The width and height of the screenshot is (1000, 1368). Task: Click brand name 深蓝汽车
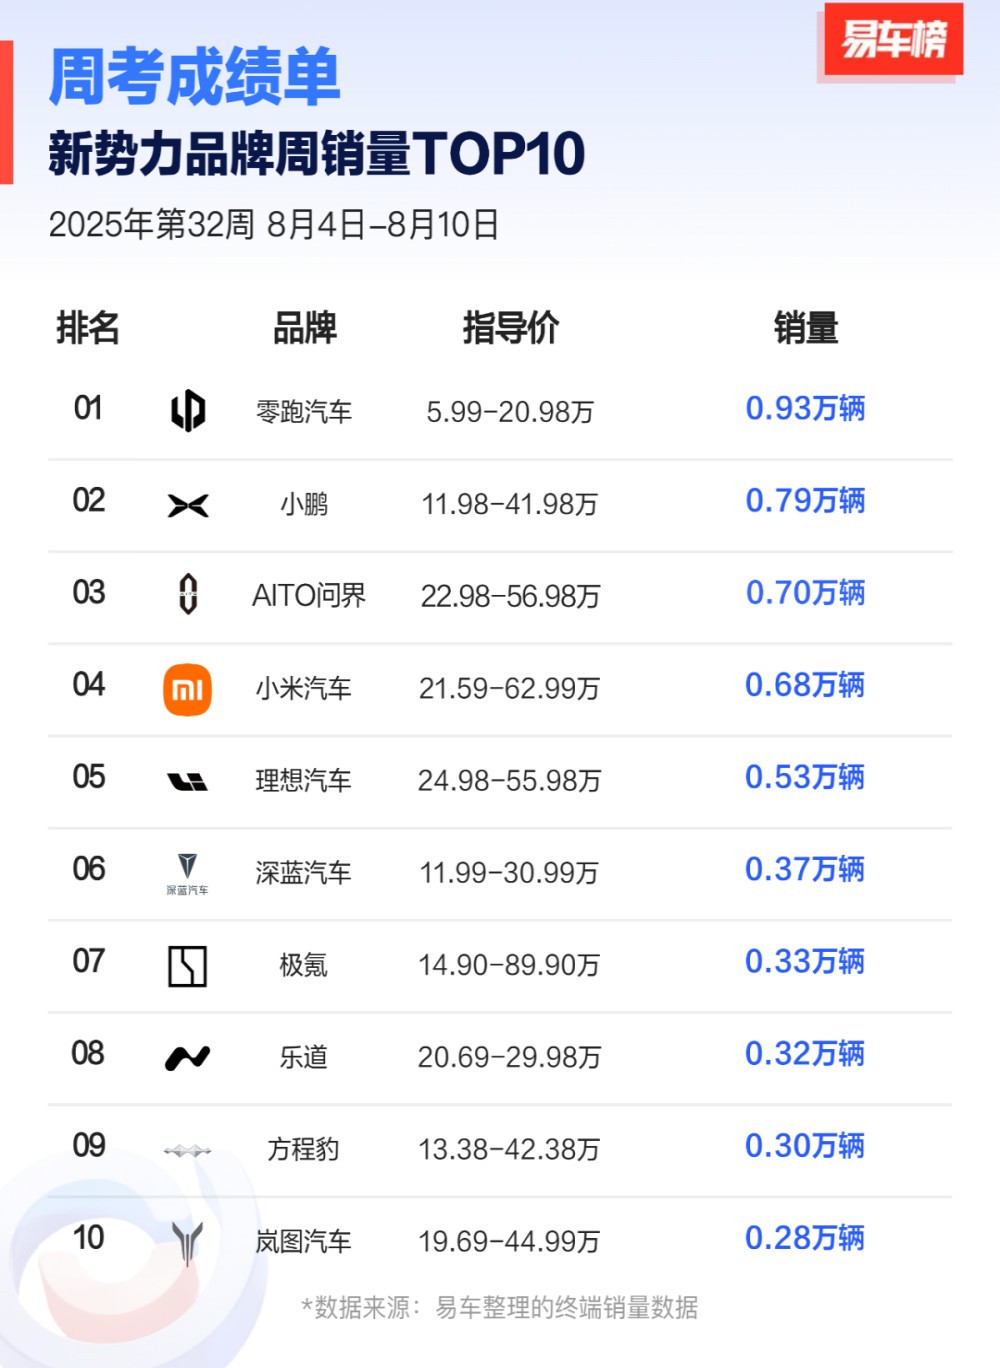pos(304,873)
